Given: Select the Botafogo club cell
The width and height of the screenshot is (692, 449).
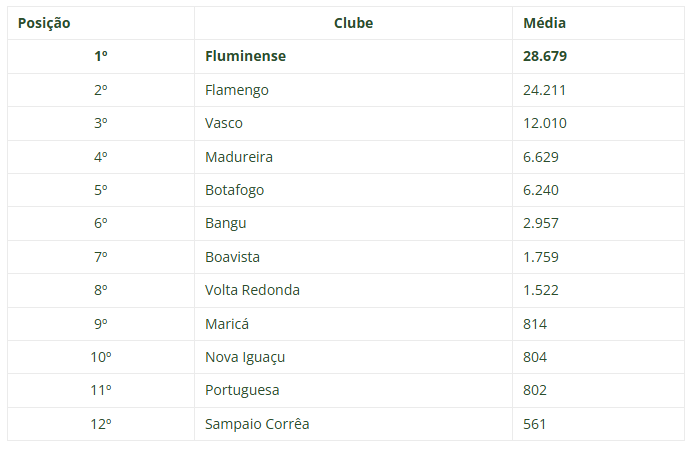Looking at the screenshot, I should [234, 190].
